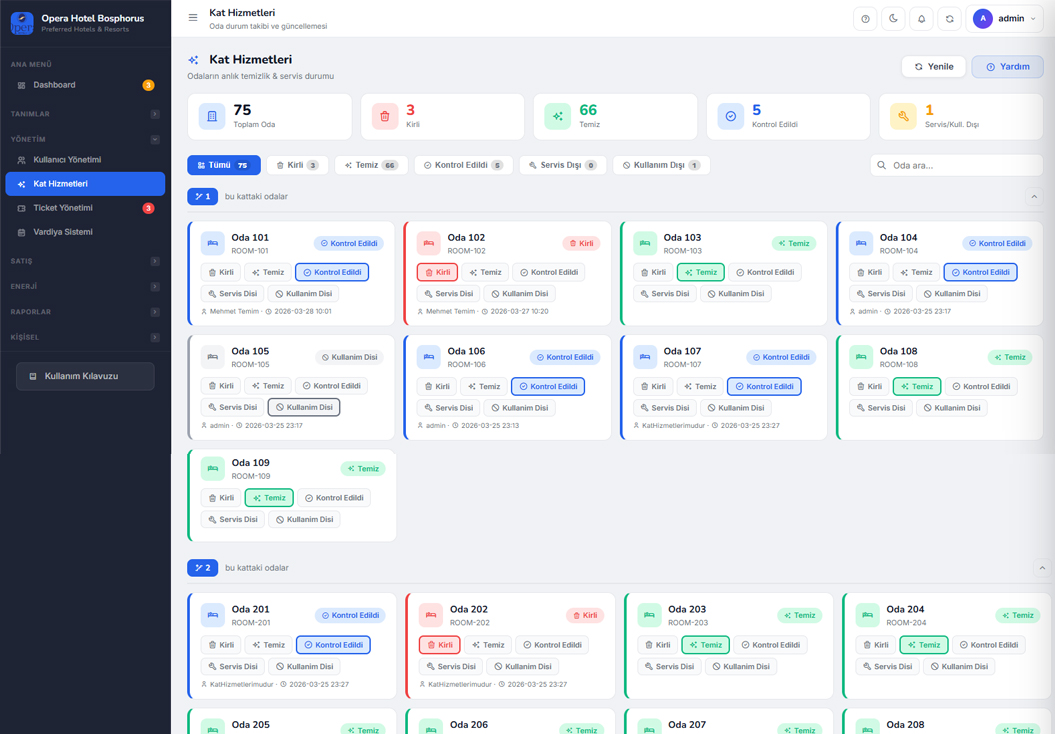This screenshot has width=1055, height=734.
Task: Select the Kontrol Edildi filter tab
Action: pyautogui.click(x=462, y=165)
